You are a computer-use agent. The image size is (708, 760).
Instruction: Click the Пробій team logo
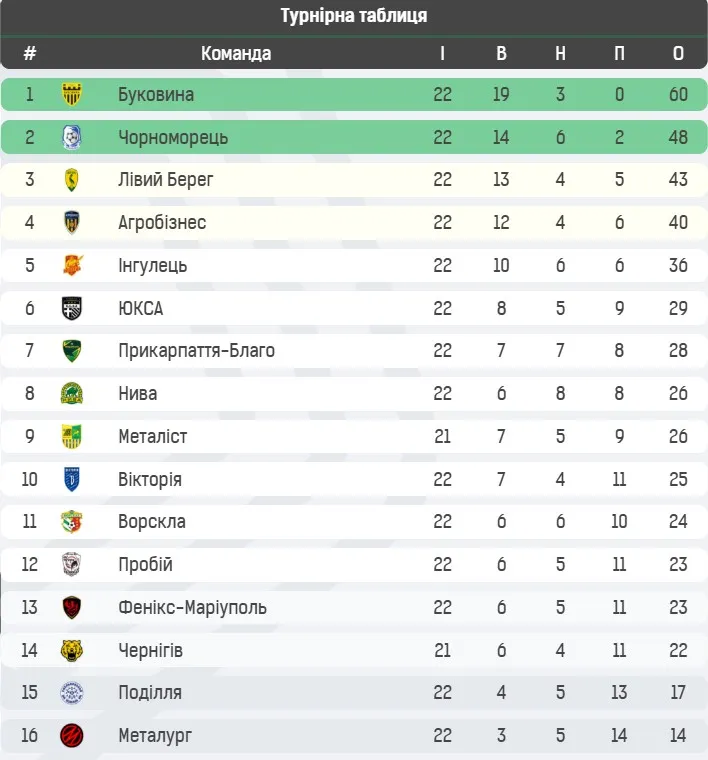72,564
